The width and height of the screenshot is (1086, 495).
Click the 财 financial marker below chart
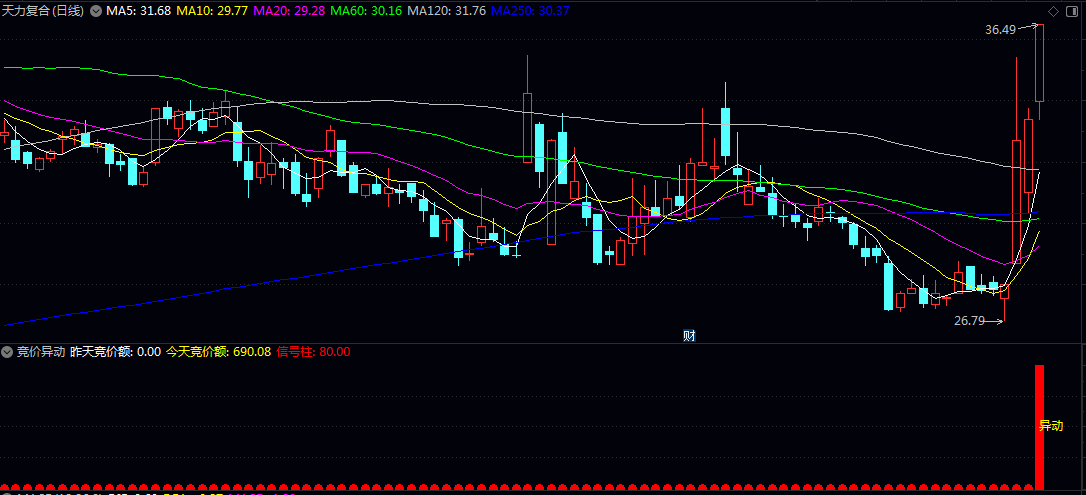(x=689, y=335)
